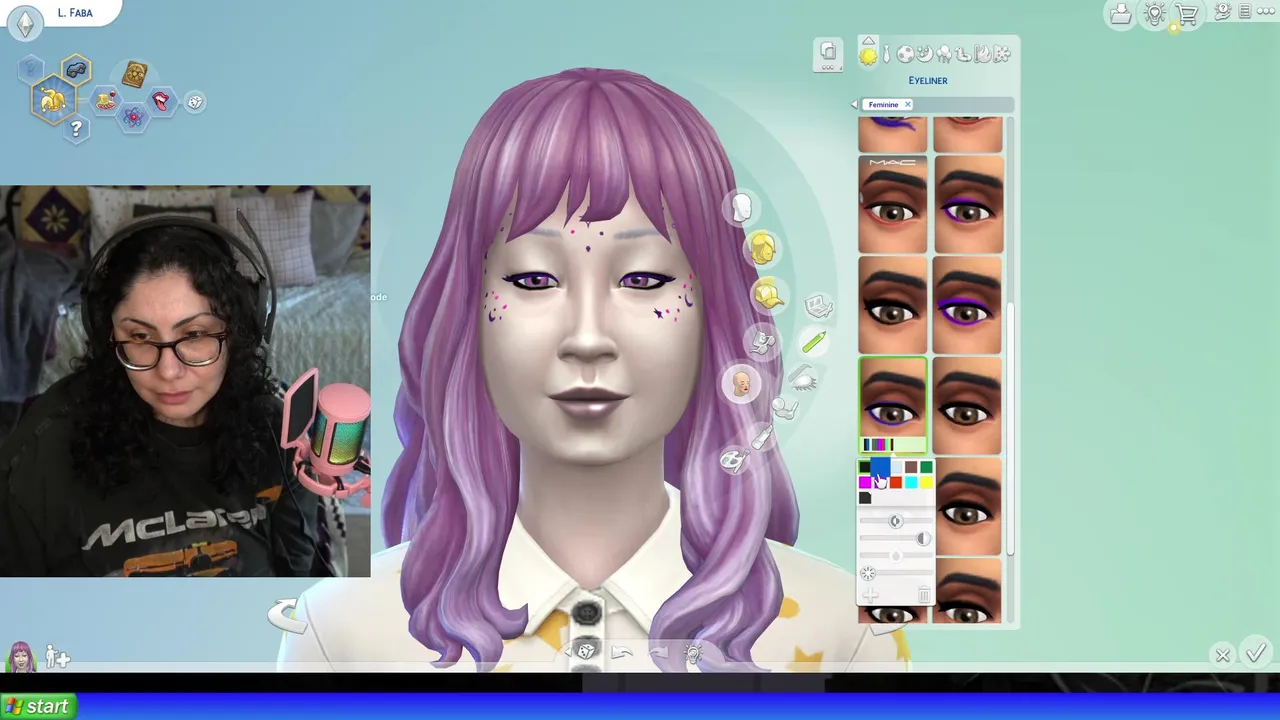This screenshot has width=1280, height=720.
Task: Select the MAC red eyeliner thumbnail
Action: tap(893, 204)
